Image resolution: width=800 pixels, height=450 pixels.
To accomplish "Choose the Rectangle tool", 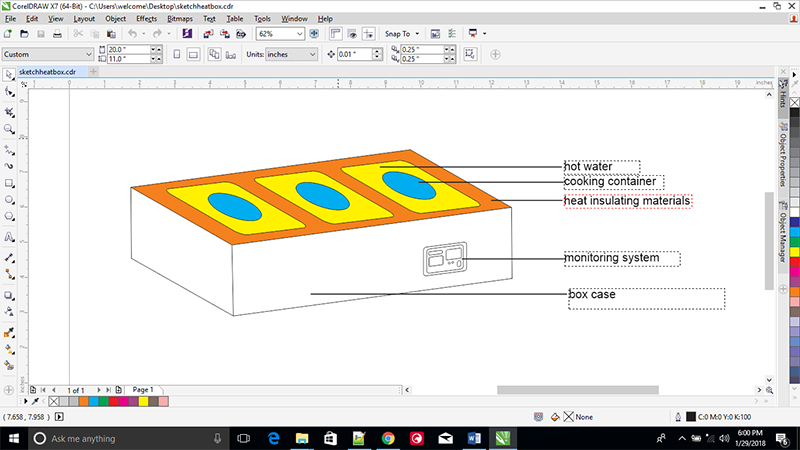I will coord(9,183).
